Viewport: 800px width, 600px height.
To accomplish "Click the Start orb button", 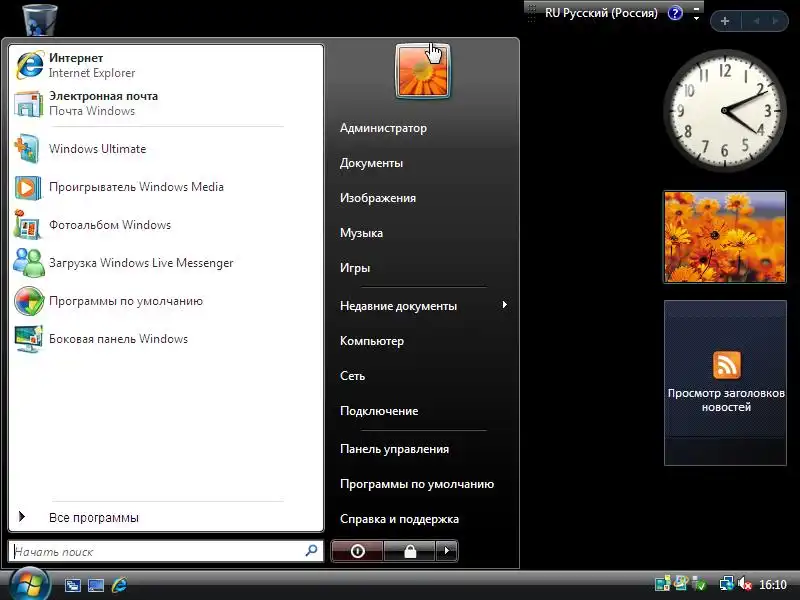I will point(30,585).
